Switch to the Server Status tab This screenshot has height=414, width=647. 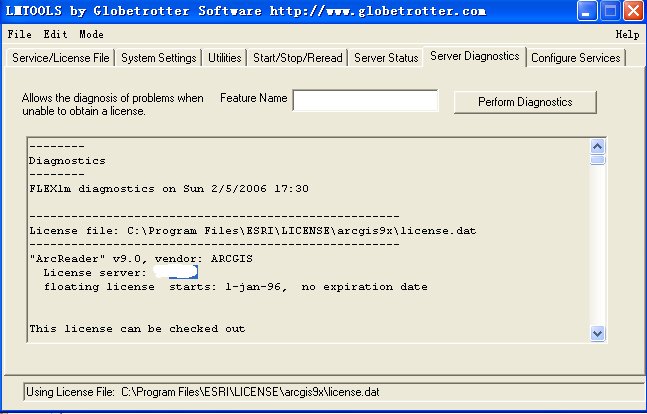coord(386,58)
